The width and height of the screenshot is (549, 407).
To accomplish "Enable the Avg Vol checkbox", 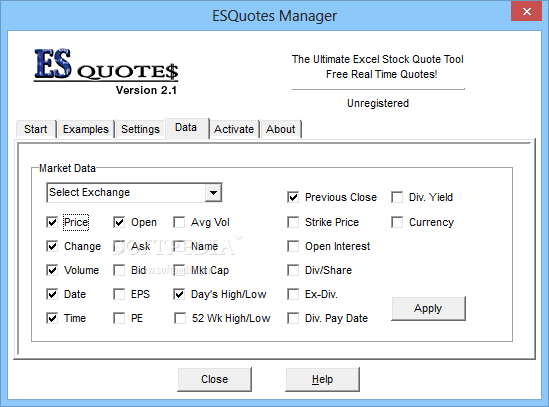I will [x=179, y=222].
